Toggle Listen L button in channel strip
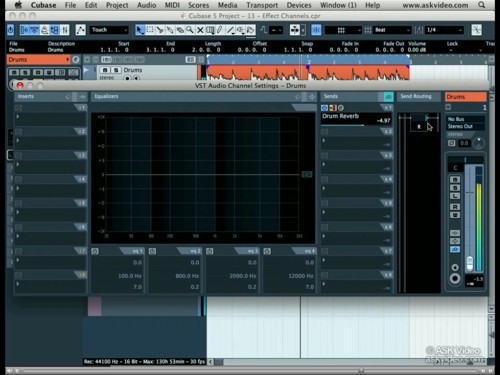This screenshot has width=500, height=375. coord(455,196)
